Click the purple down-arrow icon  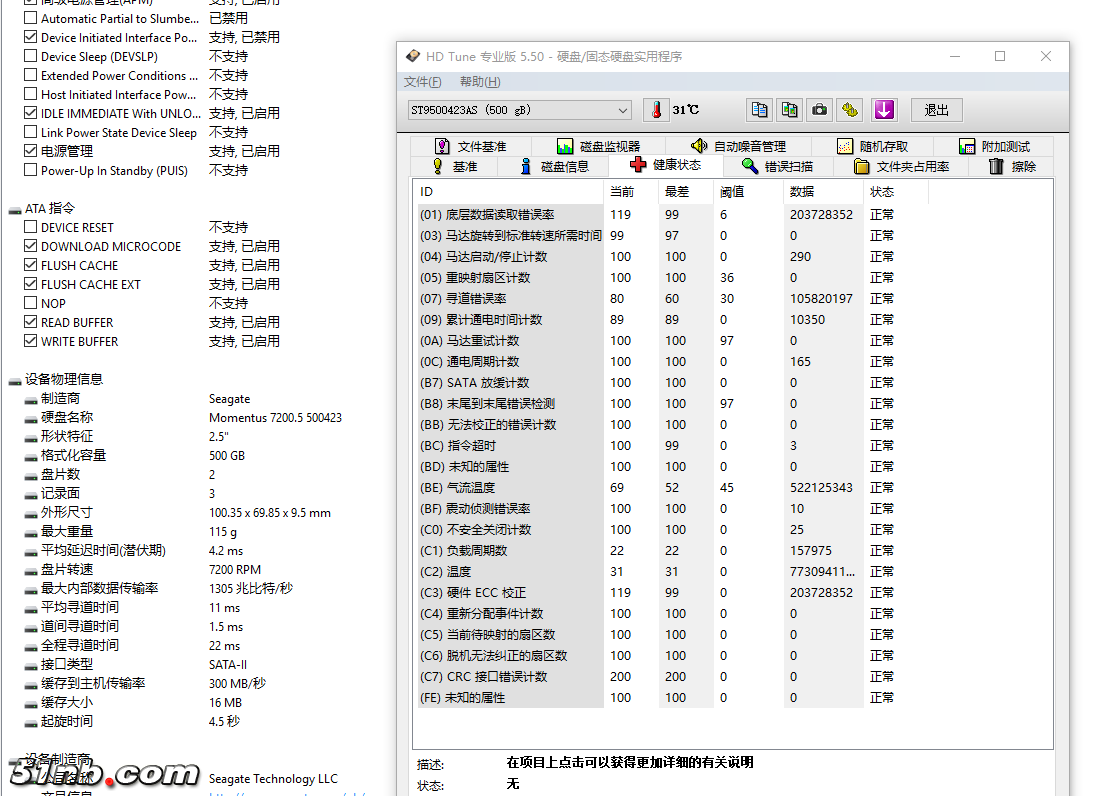pos(884,110)
